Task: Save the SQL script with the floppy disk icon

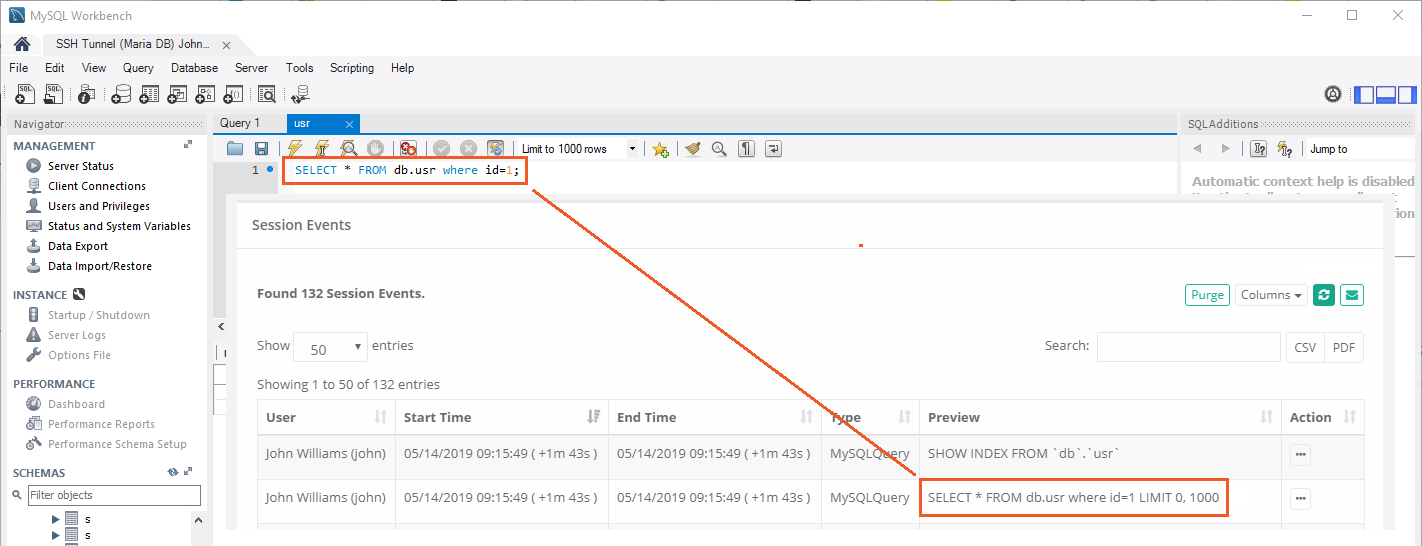Action: coord(261,149)
